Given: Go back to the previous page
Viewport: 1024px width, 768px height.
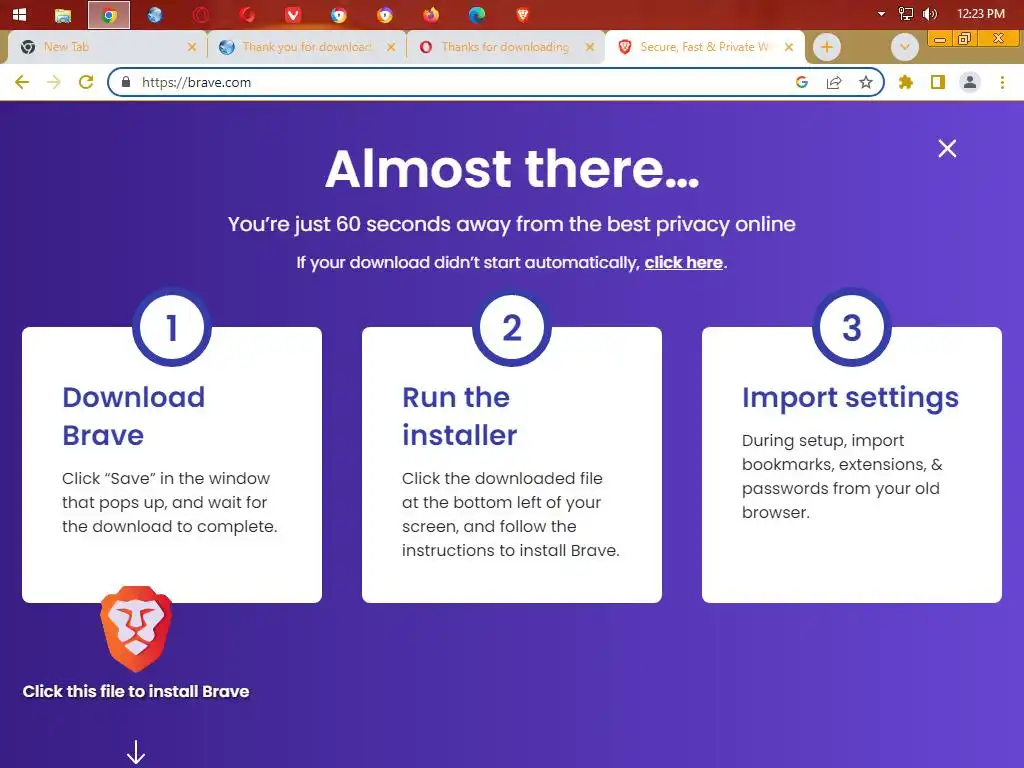Looking at the screenshot, I should click(x=22, y=82).
